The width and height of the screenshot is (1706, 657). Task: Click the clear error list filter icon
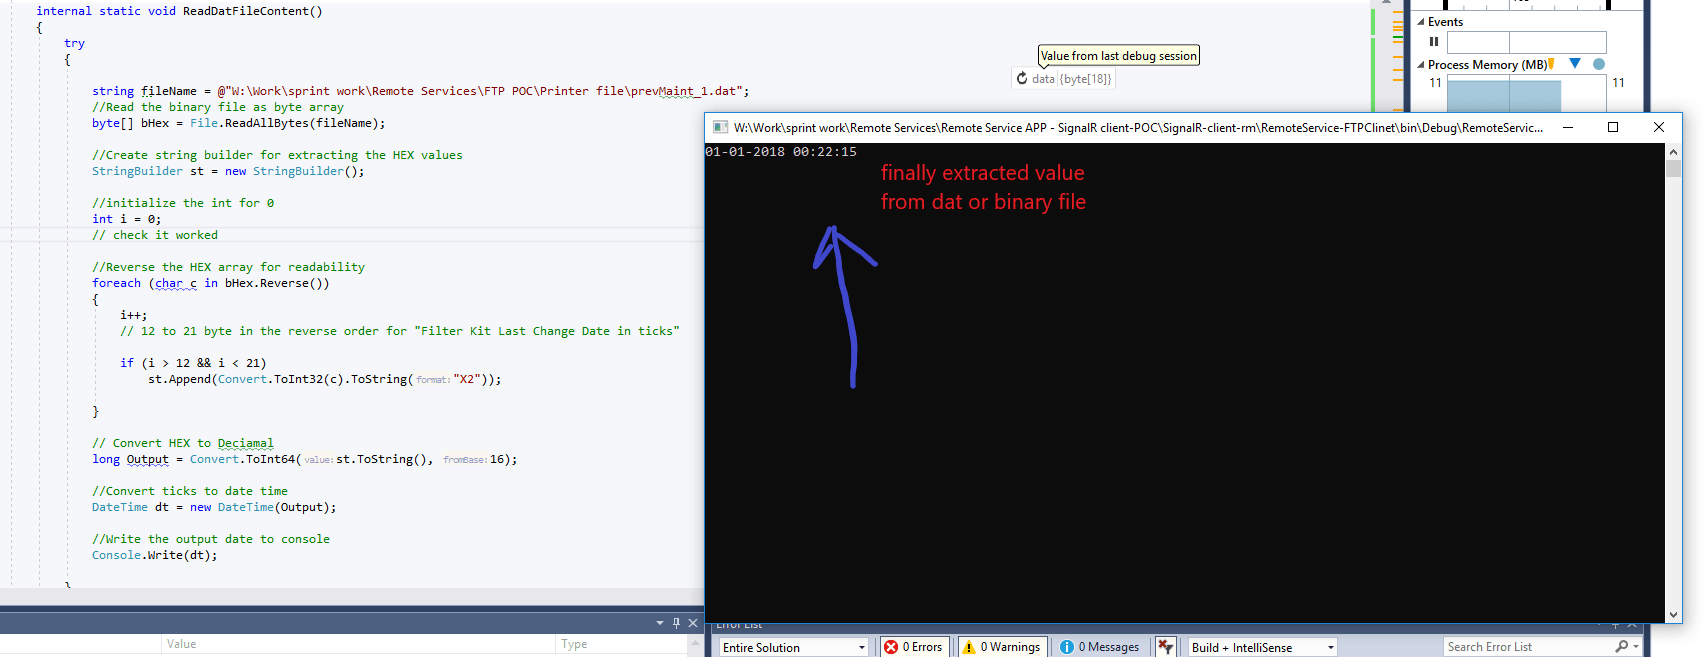[1165, 647]
